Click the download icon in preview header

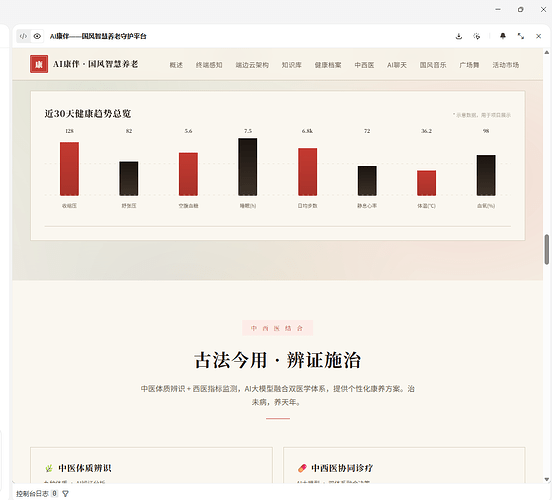[x=459, y=36]
